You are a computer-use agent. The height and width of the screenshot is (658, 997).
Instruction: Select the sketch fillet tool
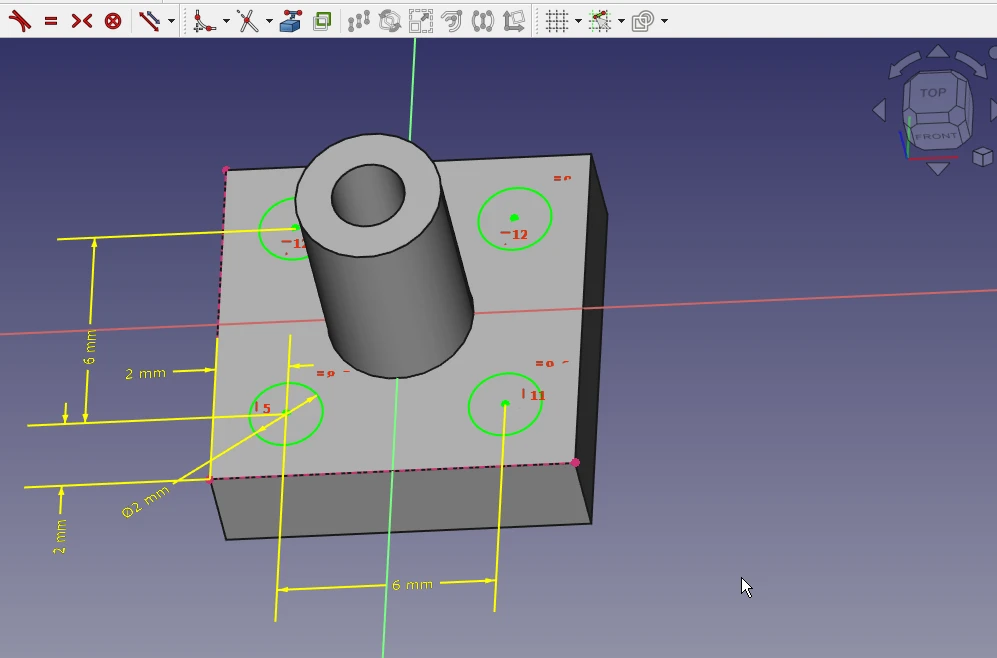205,20
